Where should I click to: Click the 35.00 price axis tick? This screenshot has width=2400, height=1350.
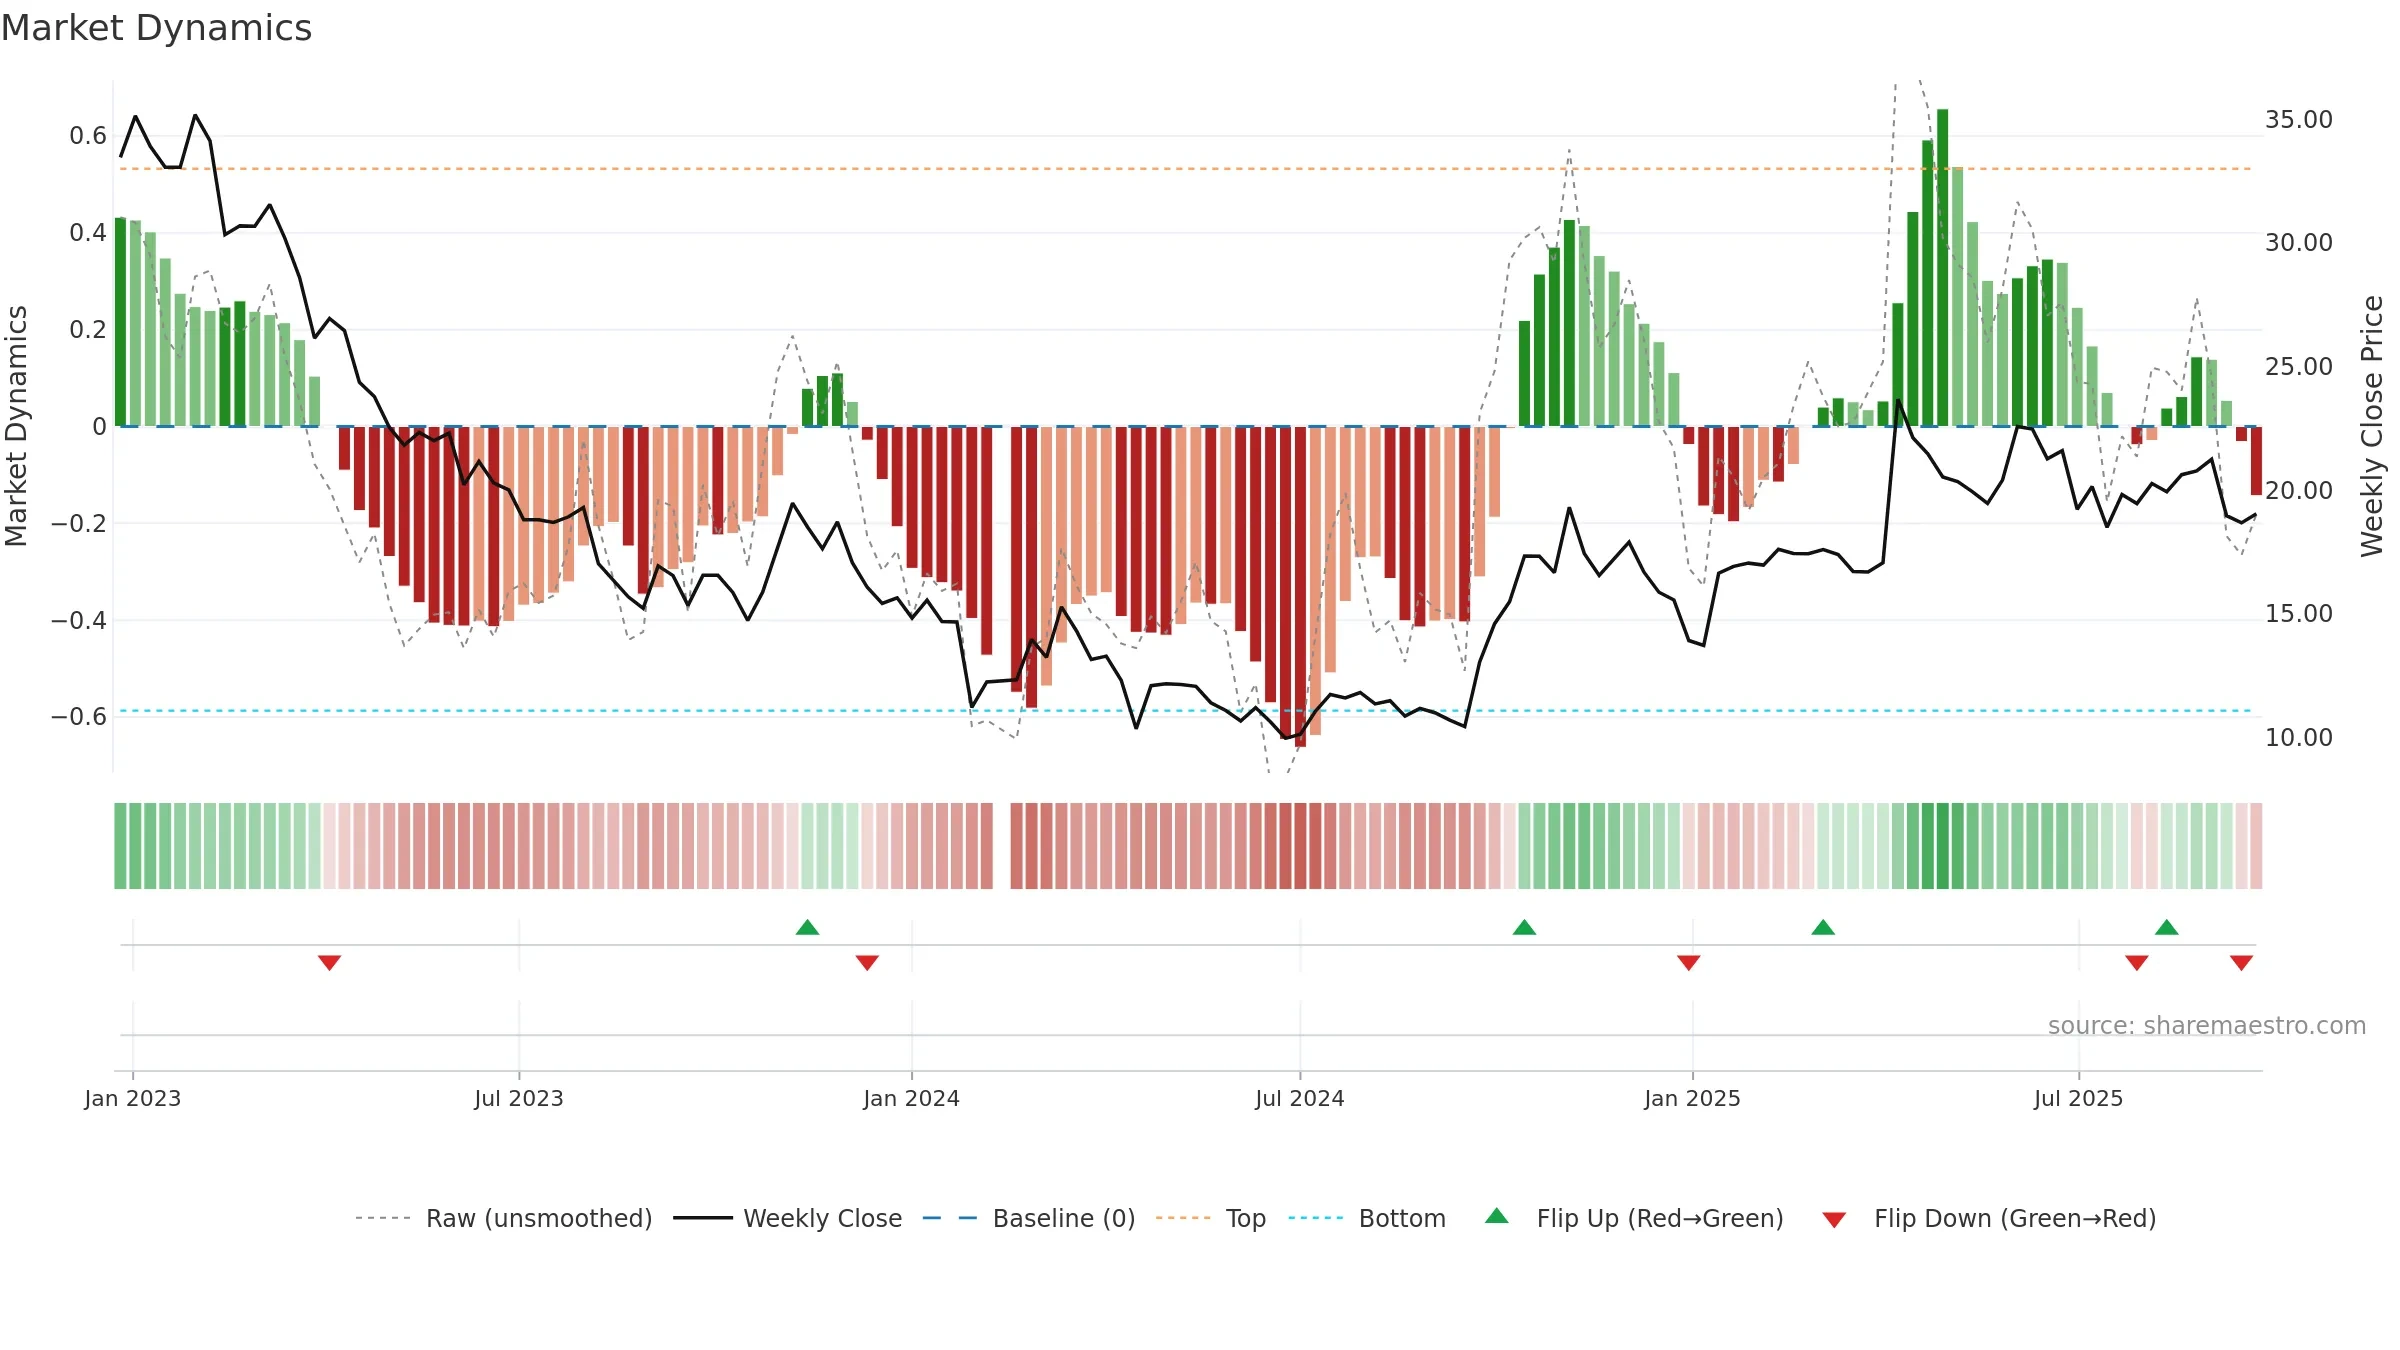pyautogui.click(x=2299, y=119)
